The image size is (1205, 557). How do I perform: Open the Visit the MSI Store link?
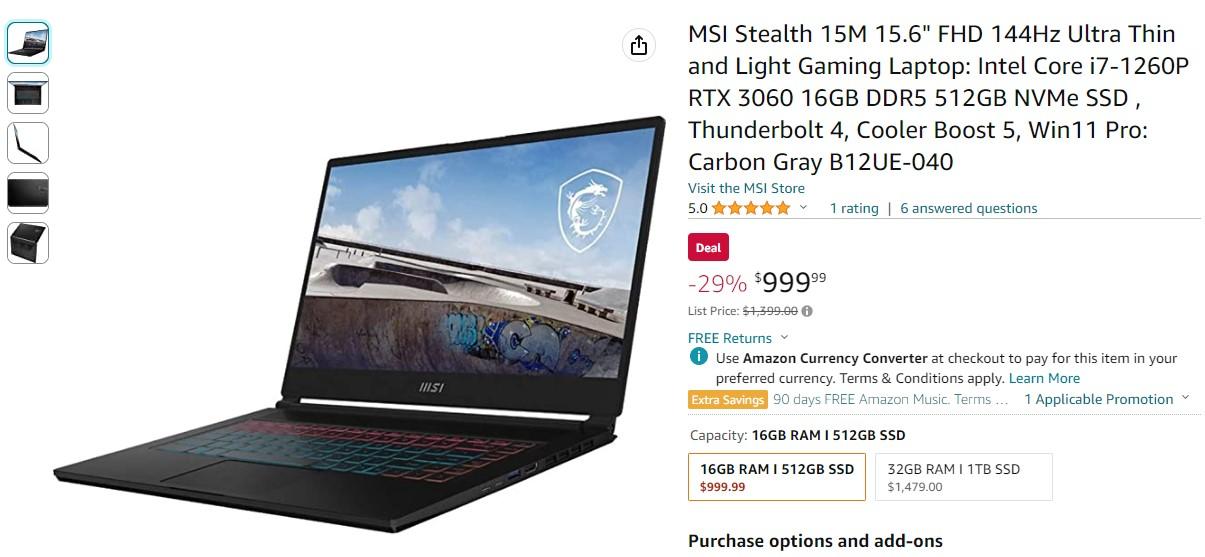[746, 188]
